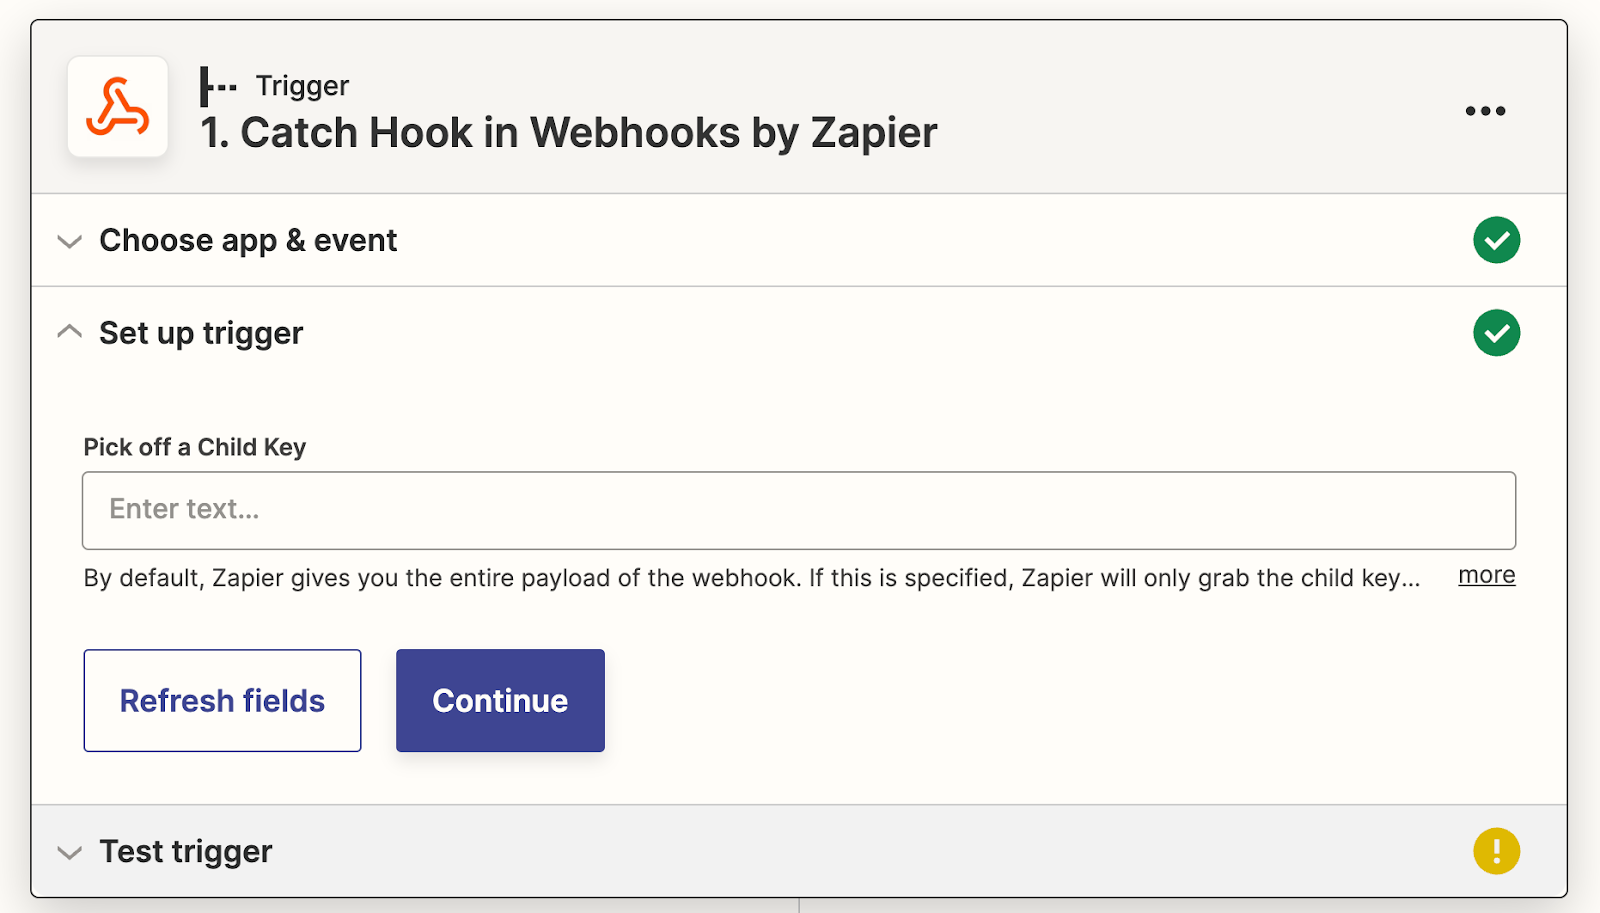Click the Pick off a Child Key text field

(x=800, y=510)
